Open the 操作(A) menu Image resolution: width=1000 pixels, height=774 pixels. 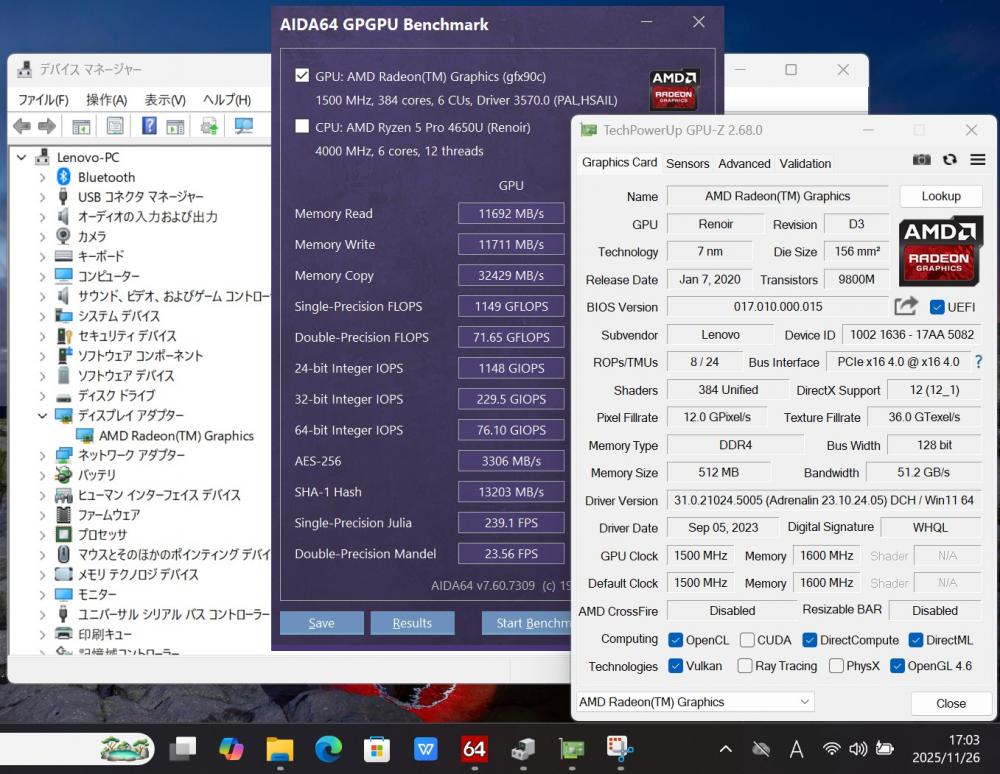tap(106, 100)
